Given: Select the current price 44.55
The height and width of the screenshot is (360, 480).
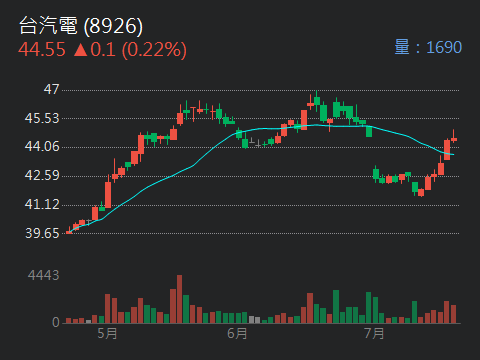Looking at the screenshot, I should 42,50.
